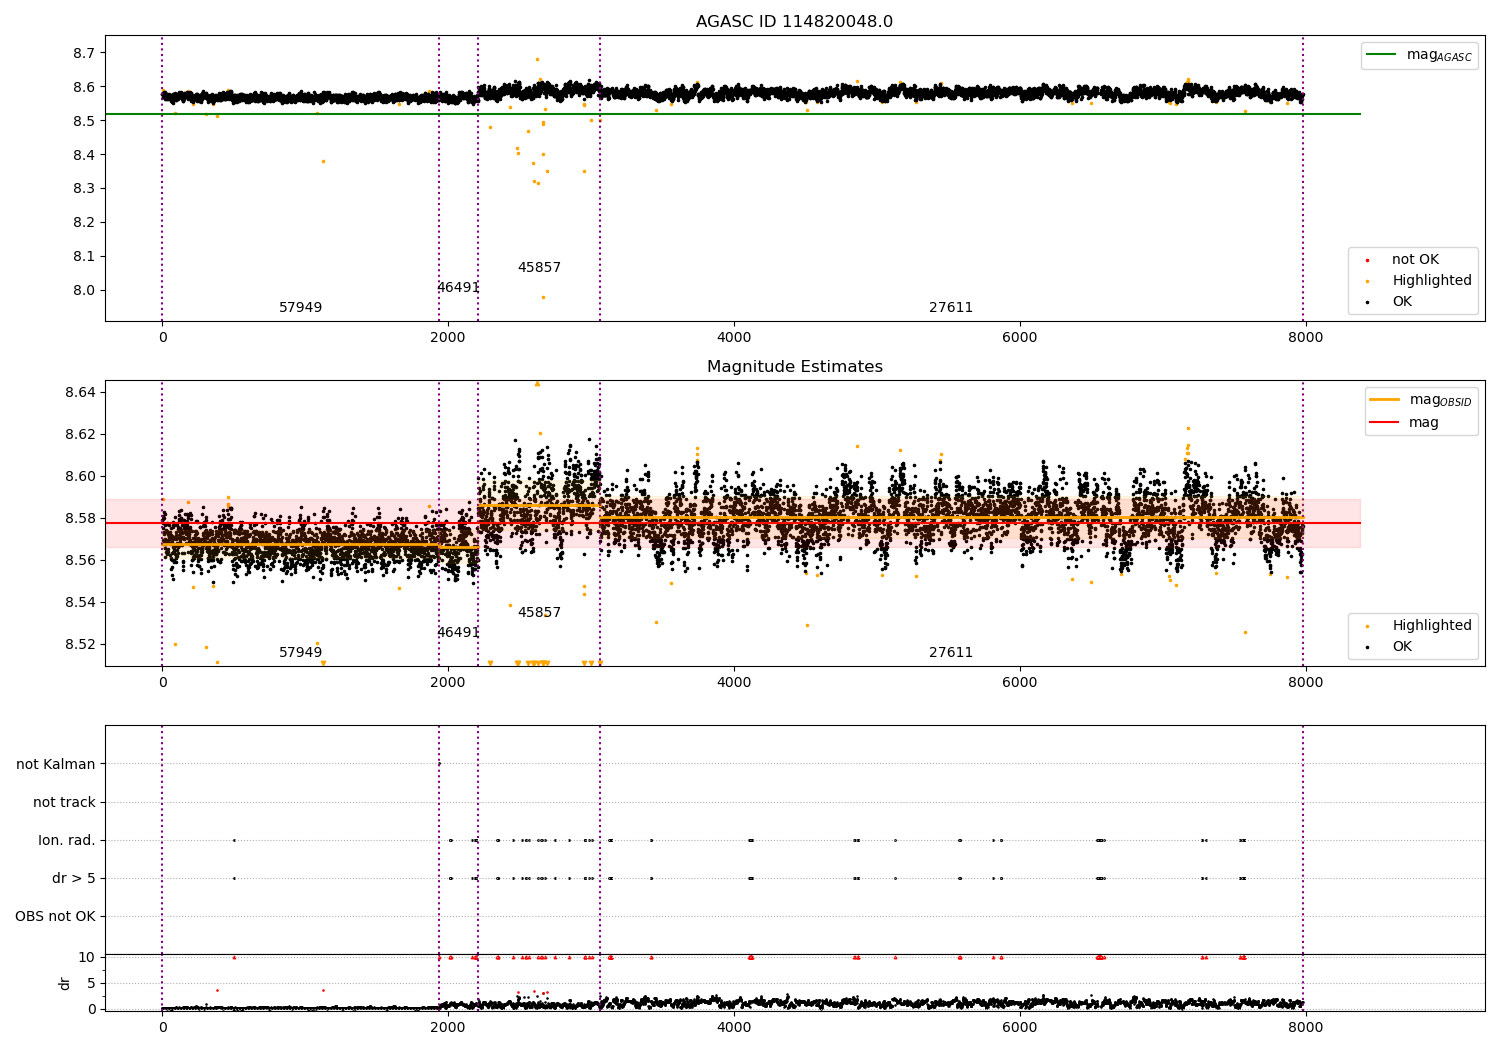Click the '8.54' y-axis tick label
This screenshot has height=1050, width=1500.
pyautogui.click(x=80, y=602)
